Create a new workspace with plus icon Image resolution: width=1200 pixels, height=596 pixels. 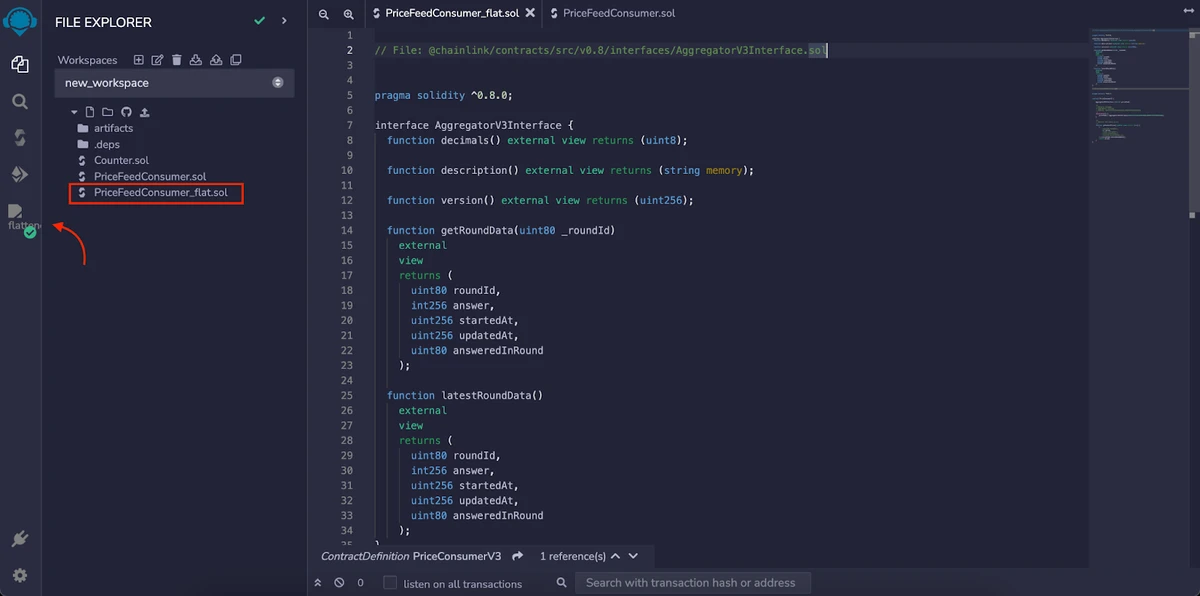click(138, 60)
